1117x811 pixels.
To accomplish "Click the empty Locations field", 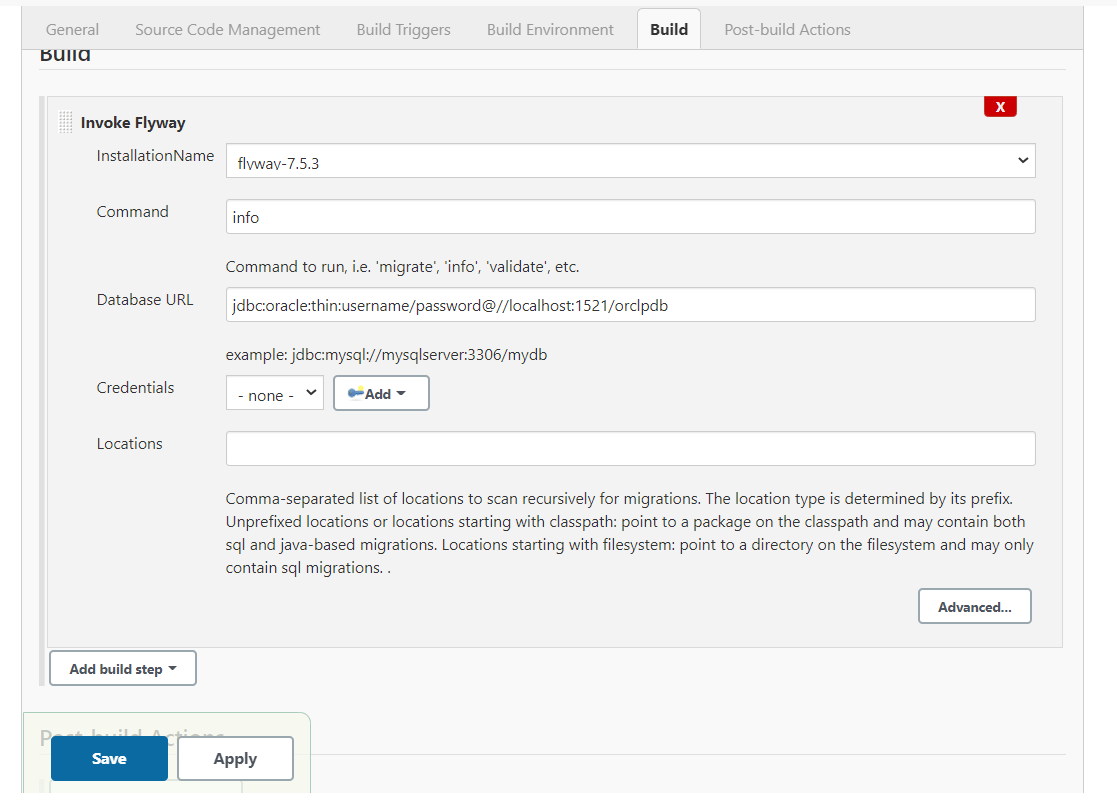I will pyautogui.click(x=630, y=449).
